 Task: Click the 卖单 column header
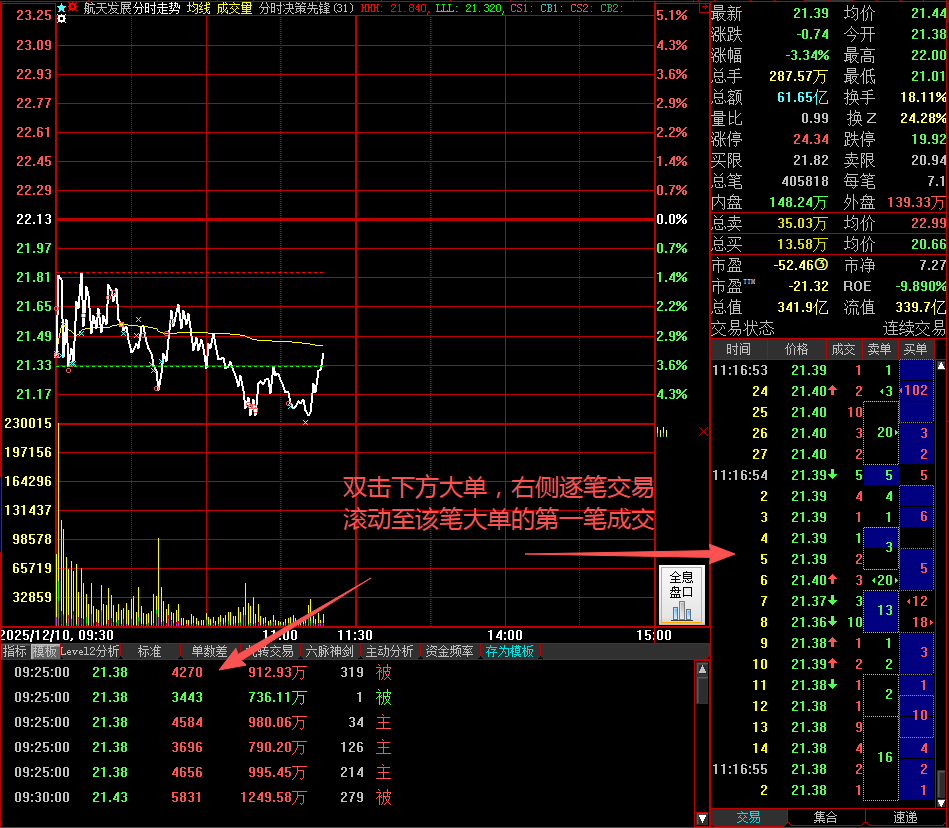(x=878, y=349)
